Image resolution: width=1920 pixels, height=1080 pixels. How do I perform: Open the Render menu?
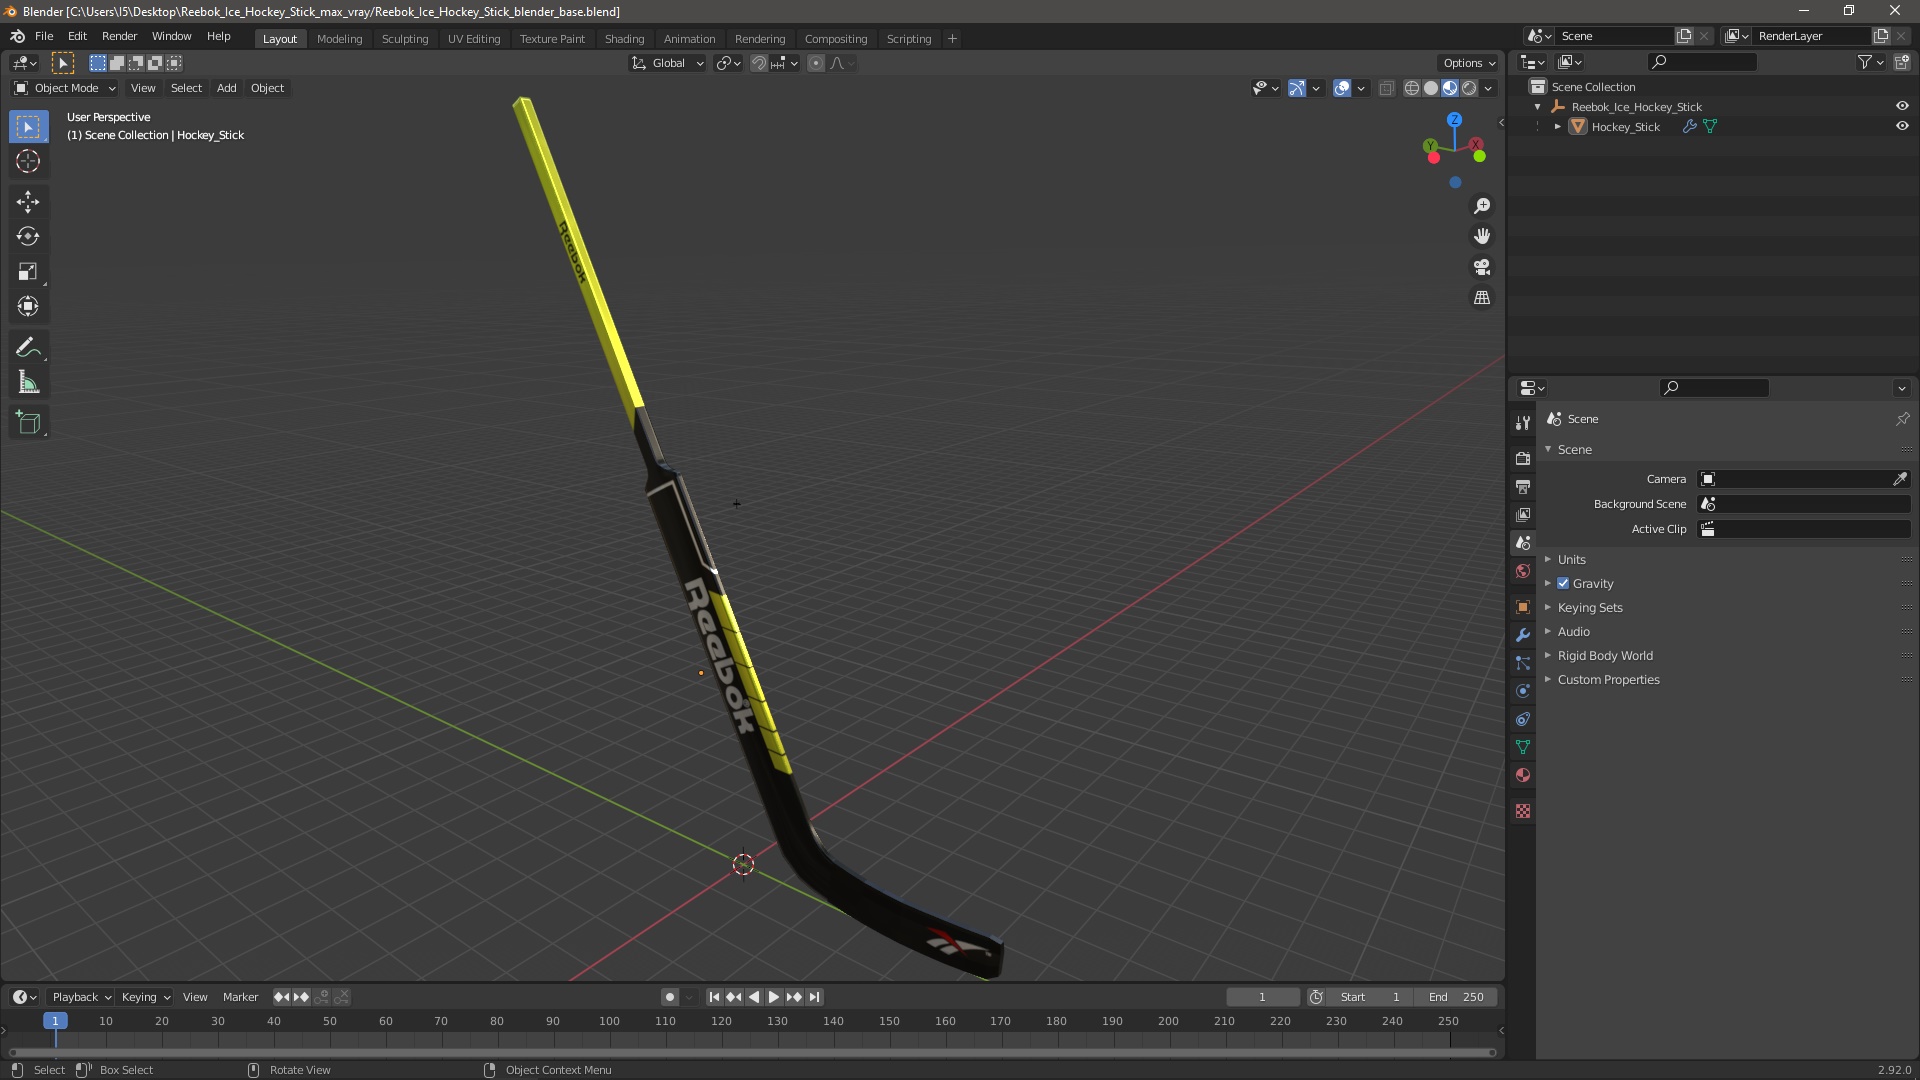(x=119, y=36)
